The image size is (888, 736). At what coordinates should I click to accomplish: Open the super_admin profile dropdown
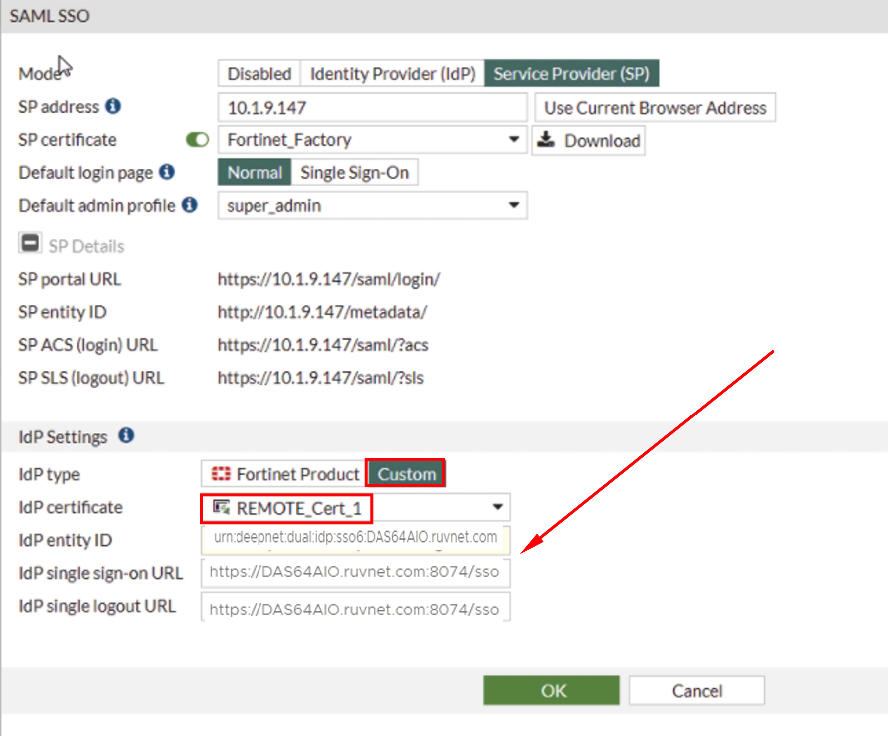pos(515,205)
